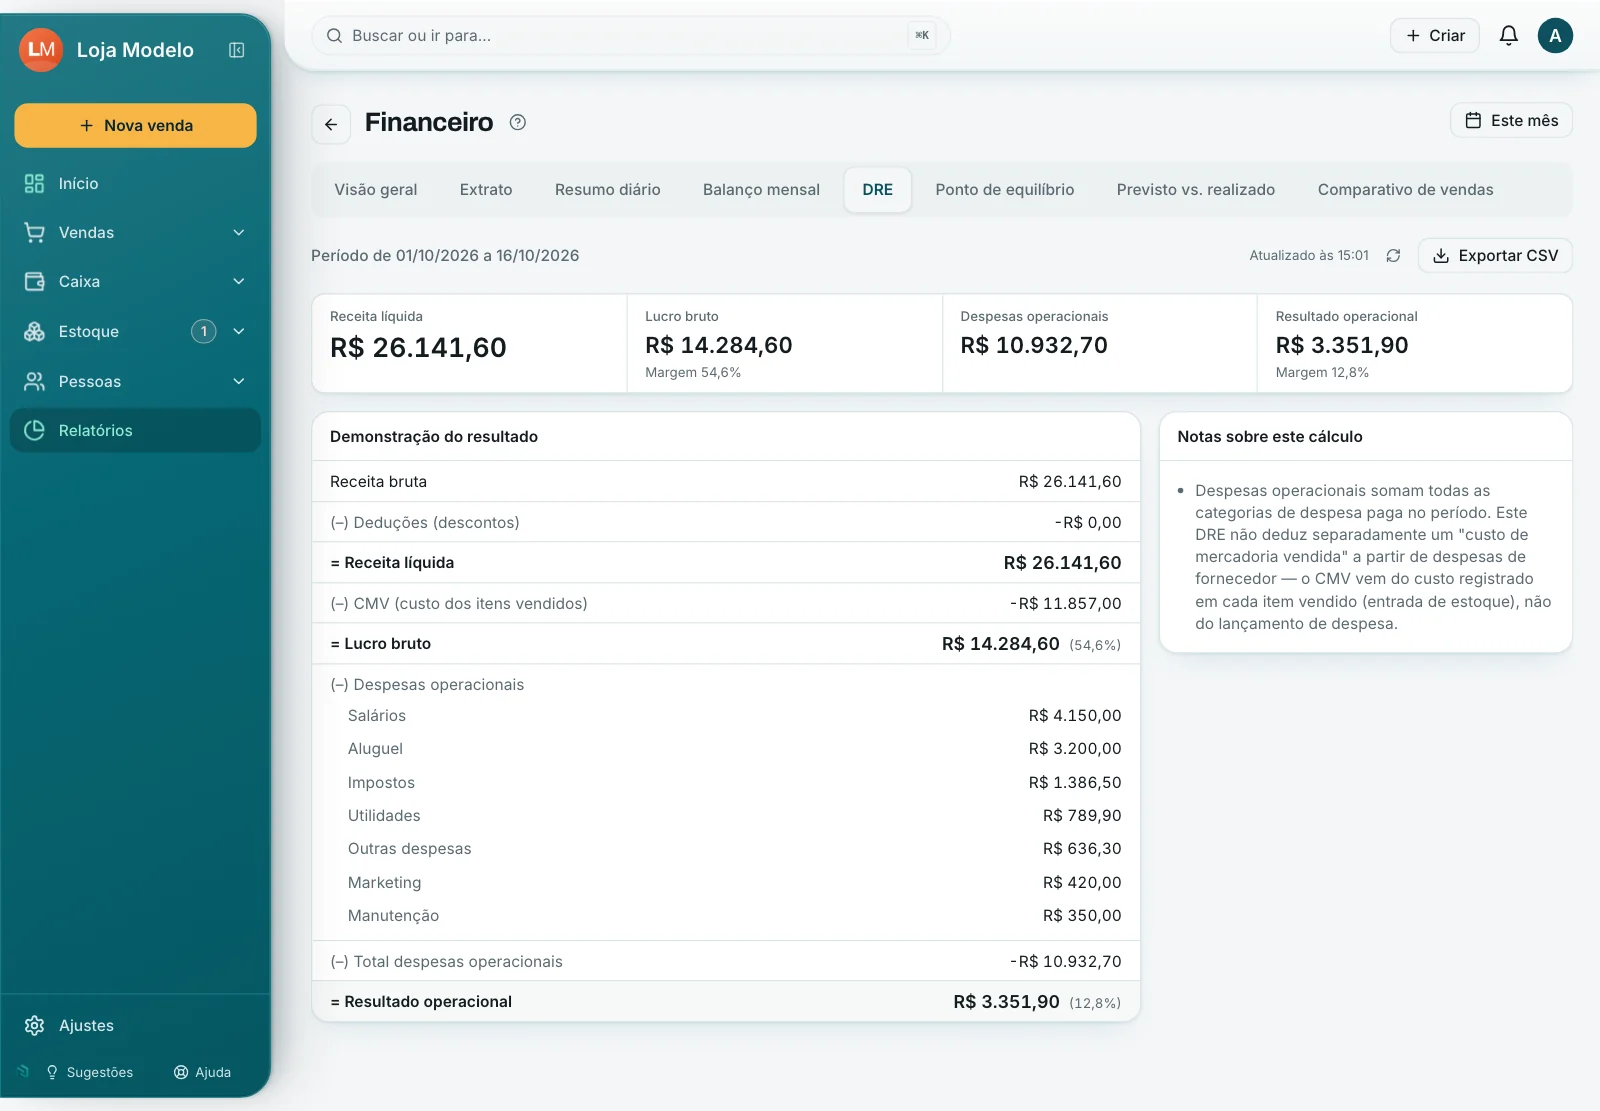This screenshot has width=1600, height=1111.
Task: Expand the Vendas menu chevron
Action: tap(239, 233)
